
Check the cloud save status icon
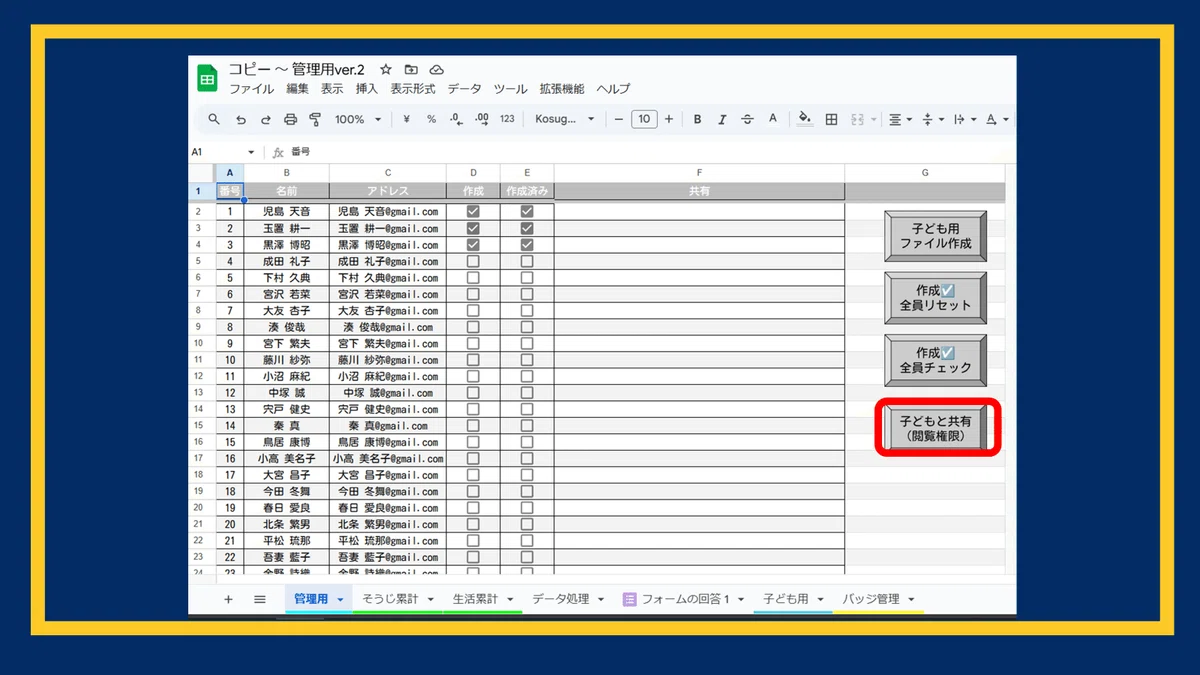[x=436, y=70]
